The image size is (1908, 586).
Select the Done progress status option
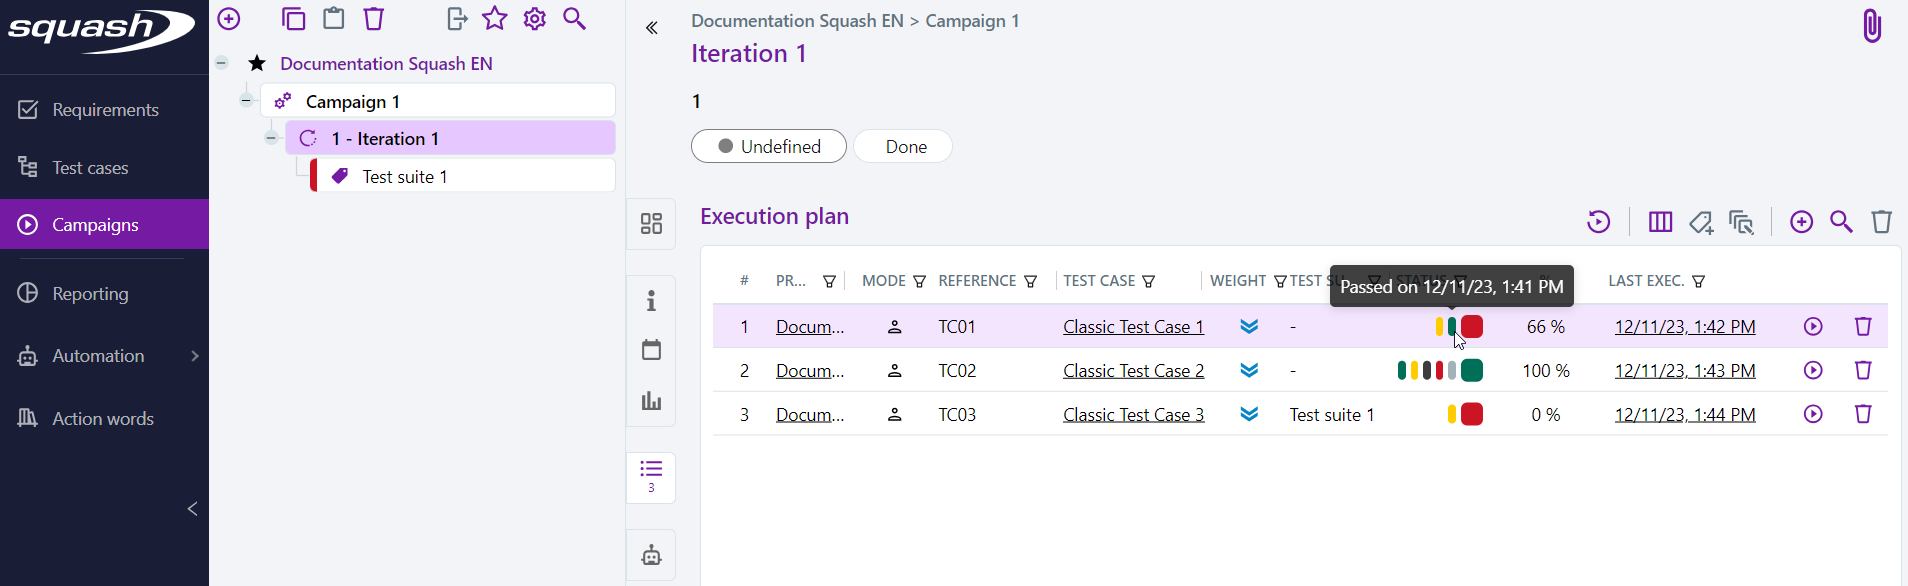pos(905,147)
